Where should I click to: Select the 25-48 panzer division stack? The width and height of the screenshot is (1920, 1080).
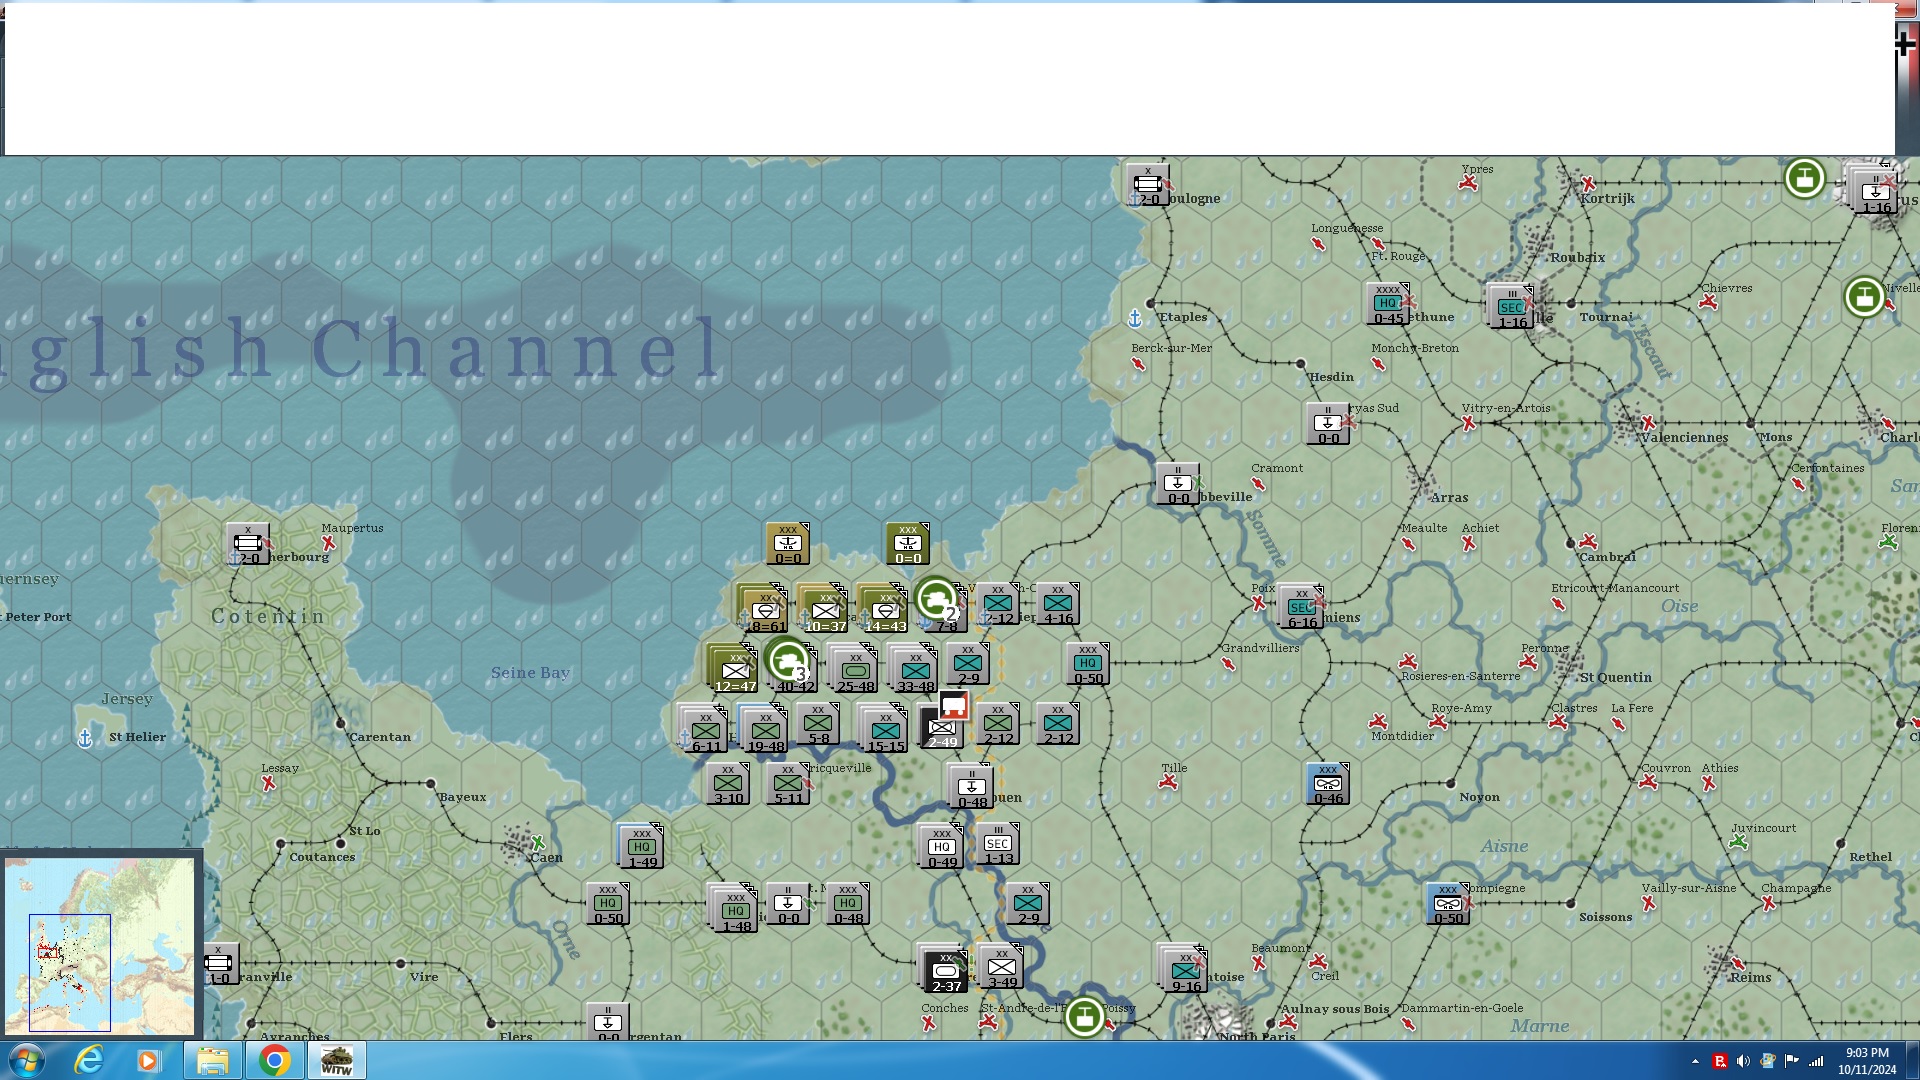(x=856, y=670)
